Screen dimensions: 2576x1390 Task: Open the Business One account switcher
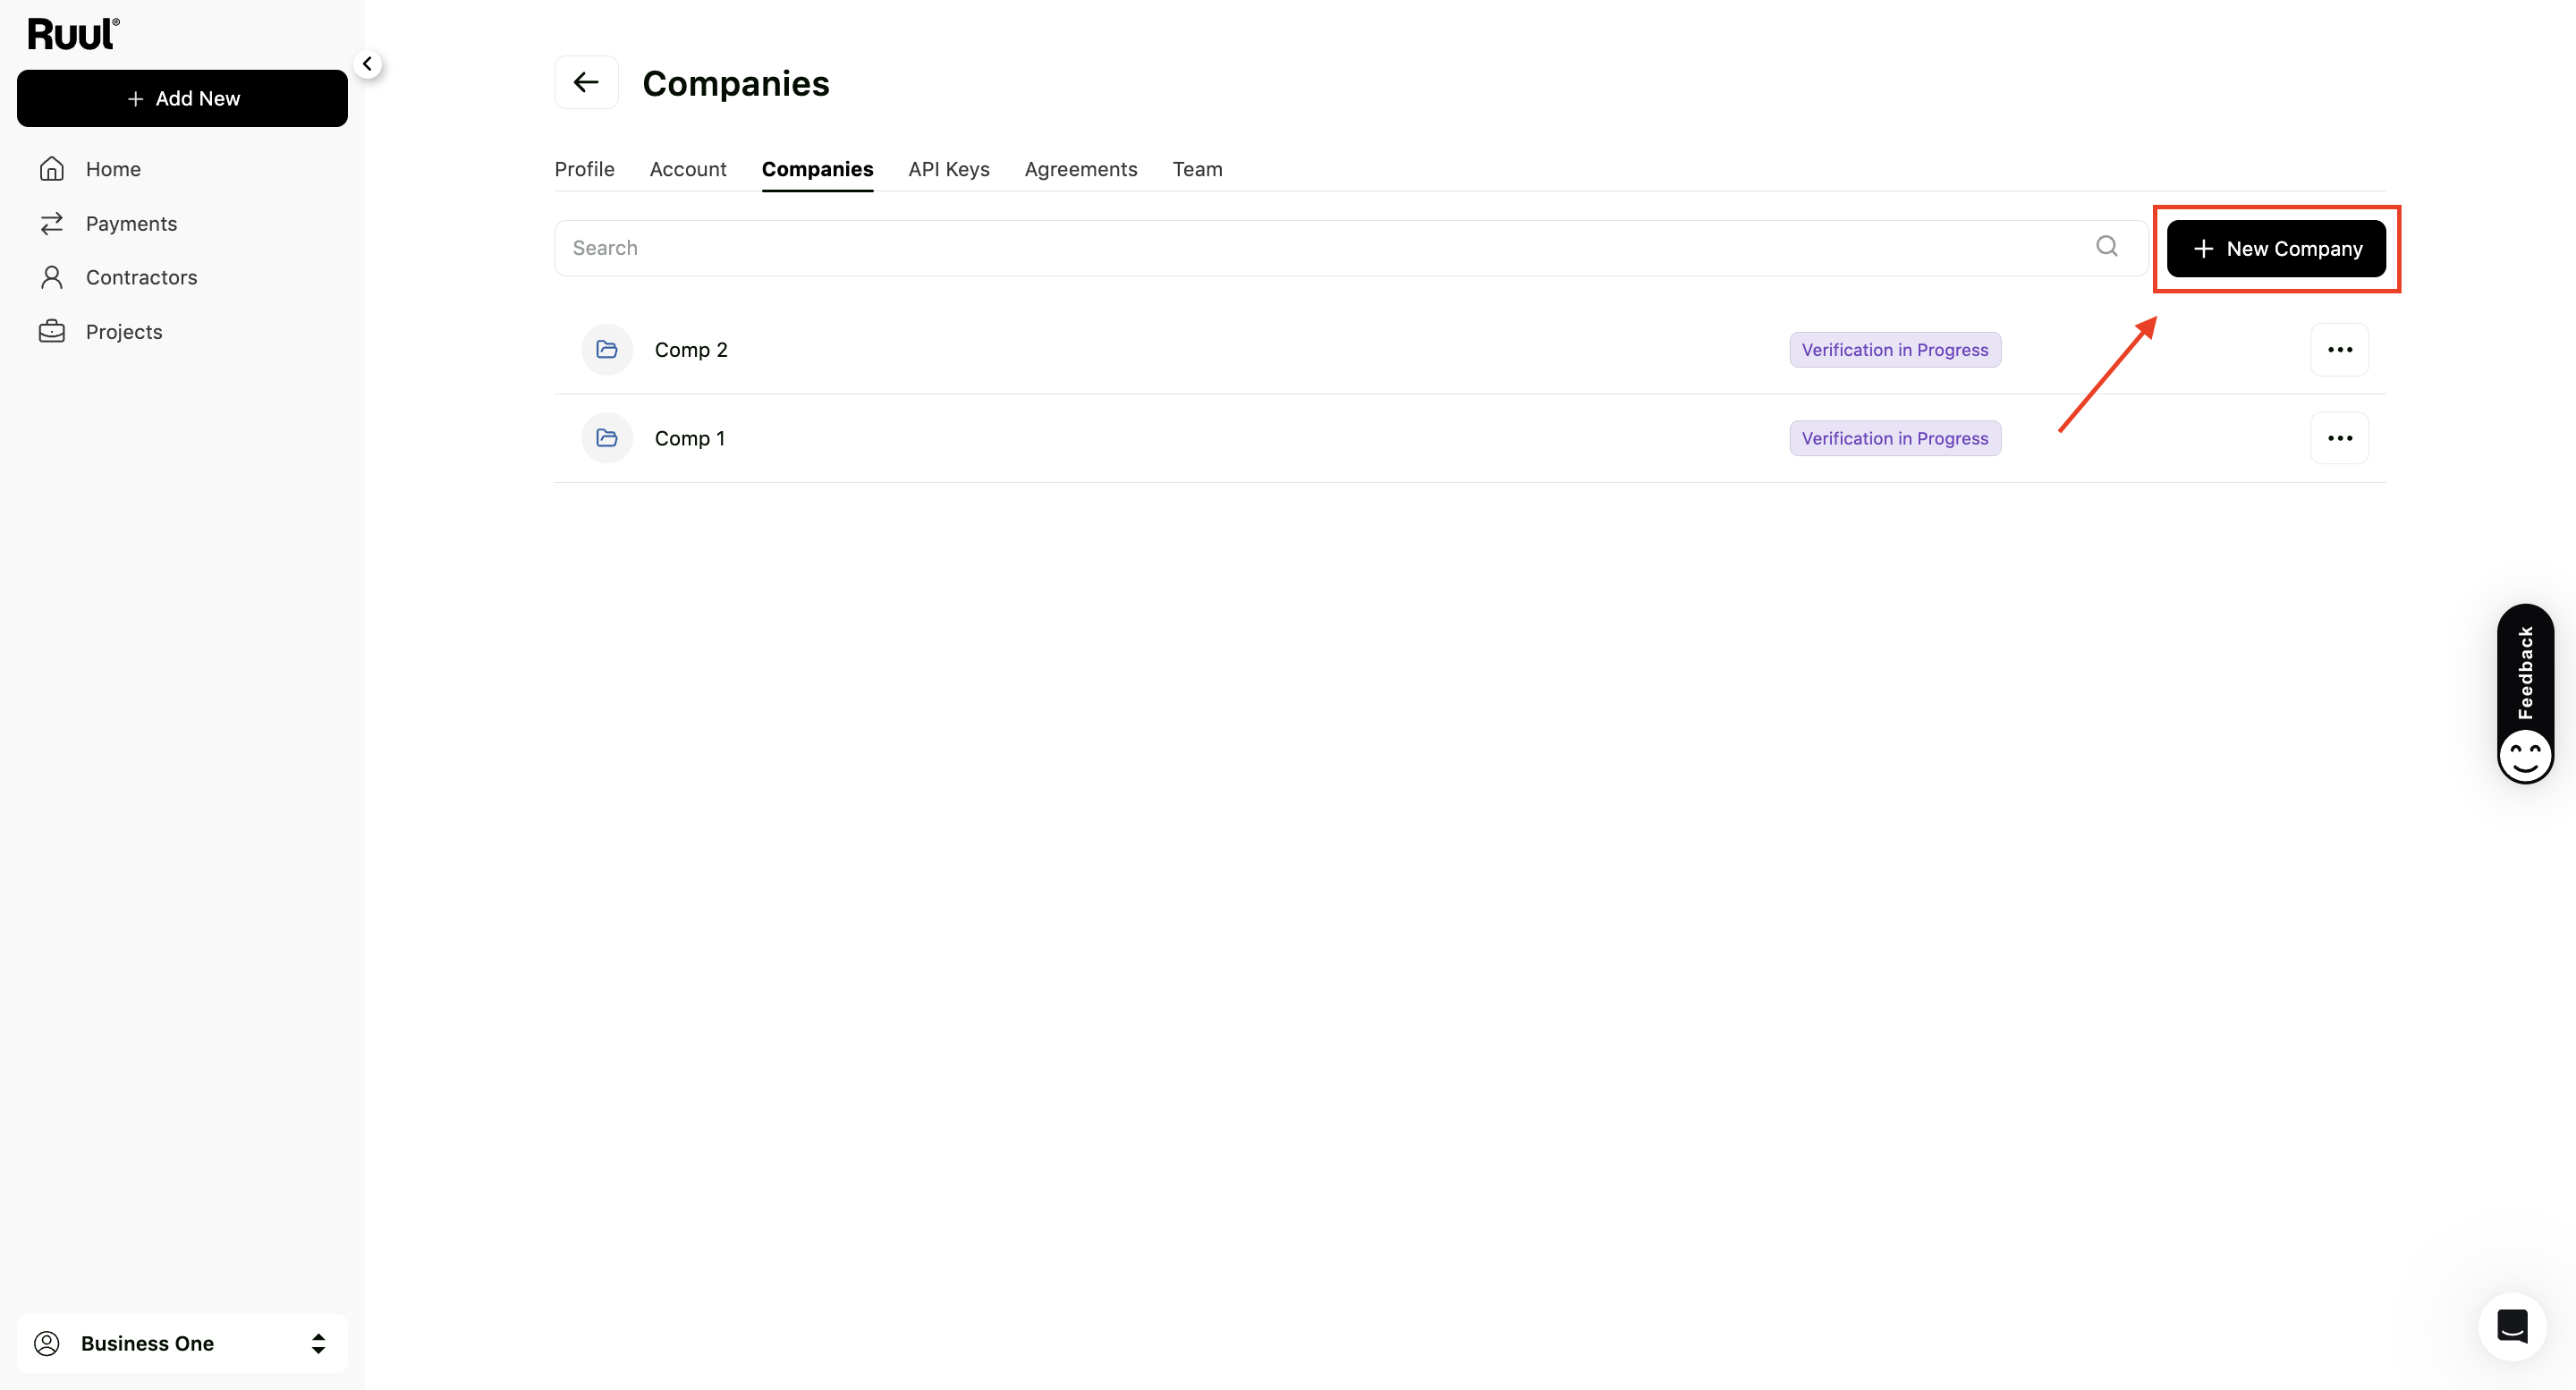coord(182,1343)
